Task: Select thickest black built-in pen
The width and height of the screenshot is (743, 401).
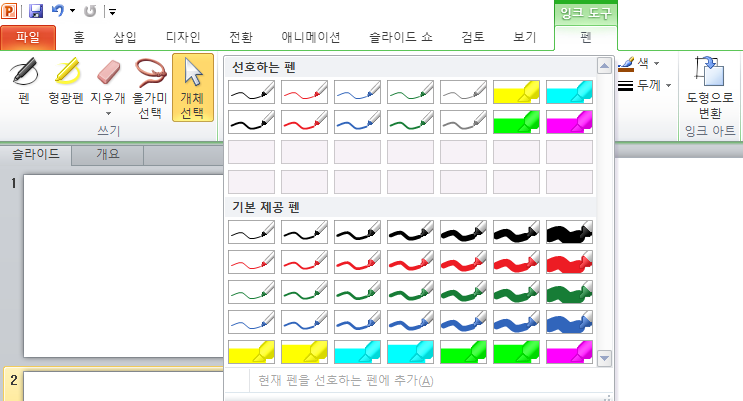Action: 570,232
